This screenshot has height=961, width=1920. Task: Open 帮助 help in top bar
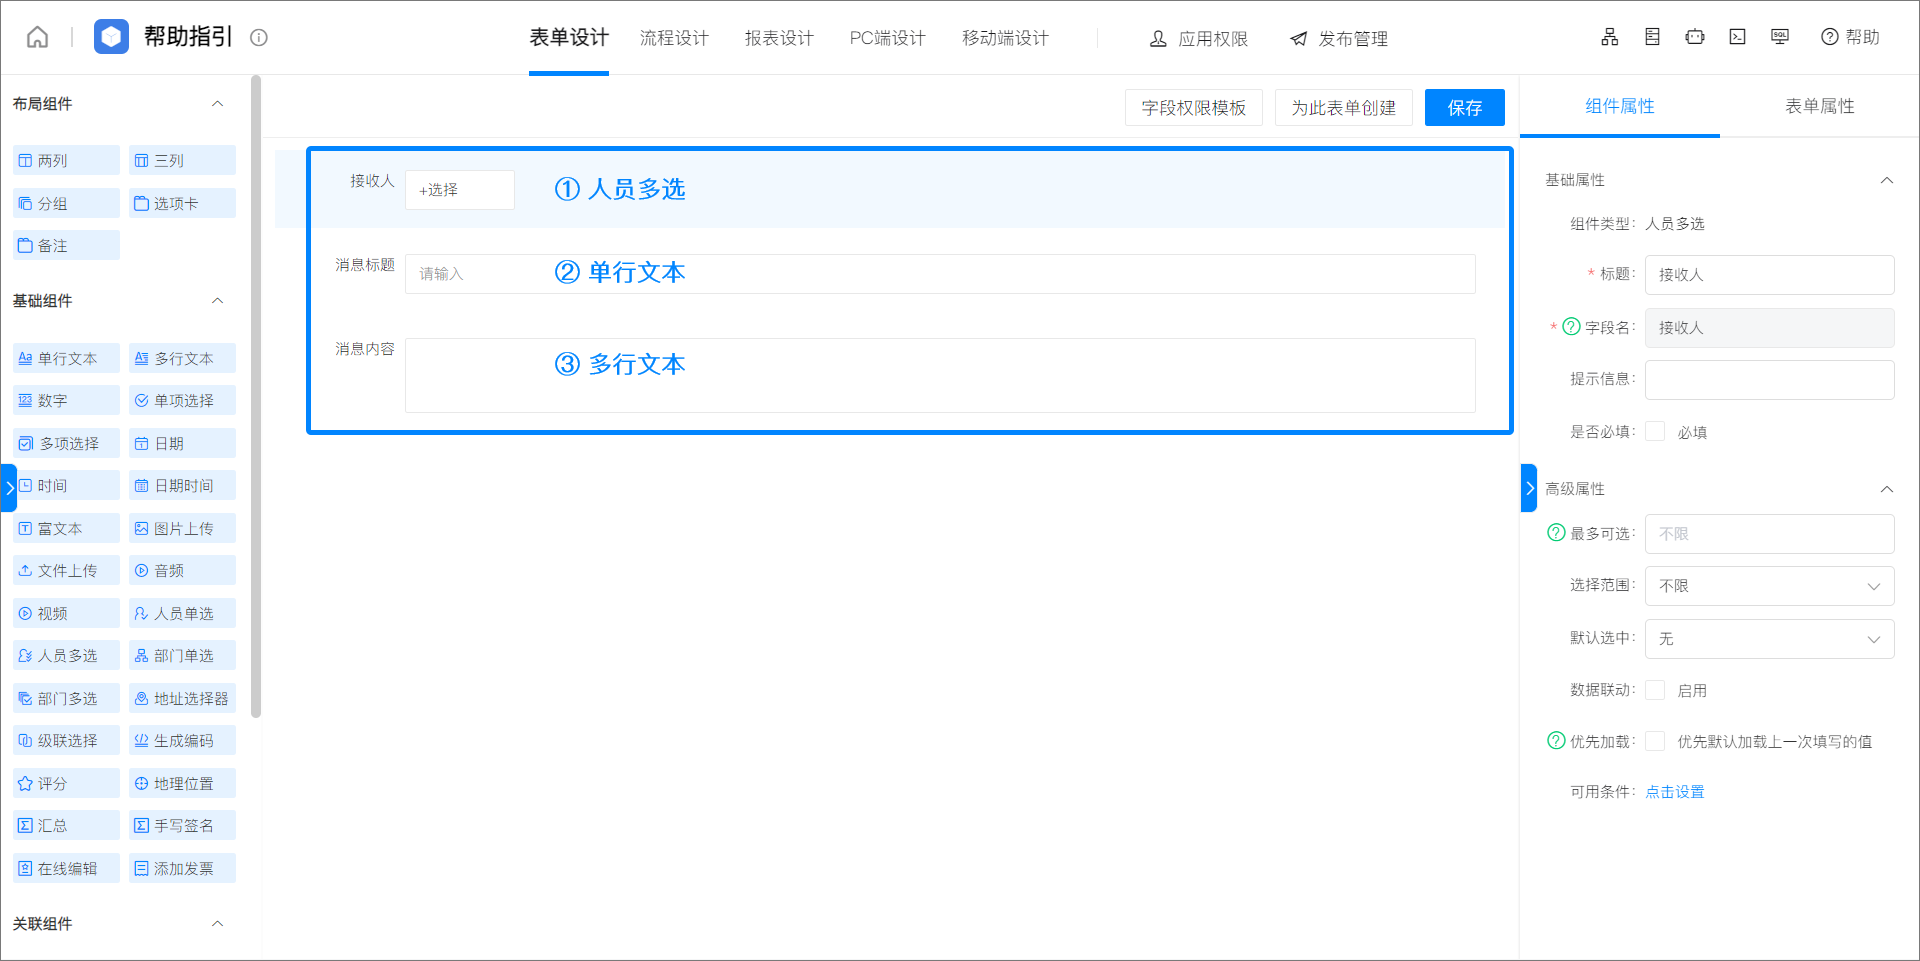click(1850, 37)
